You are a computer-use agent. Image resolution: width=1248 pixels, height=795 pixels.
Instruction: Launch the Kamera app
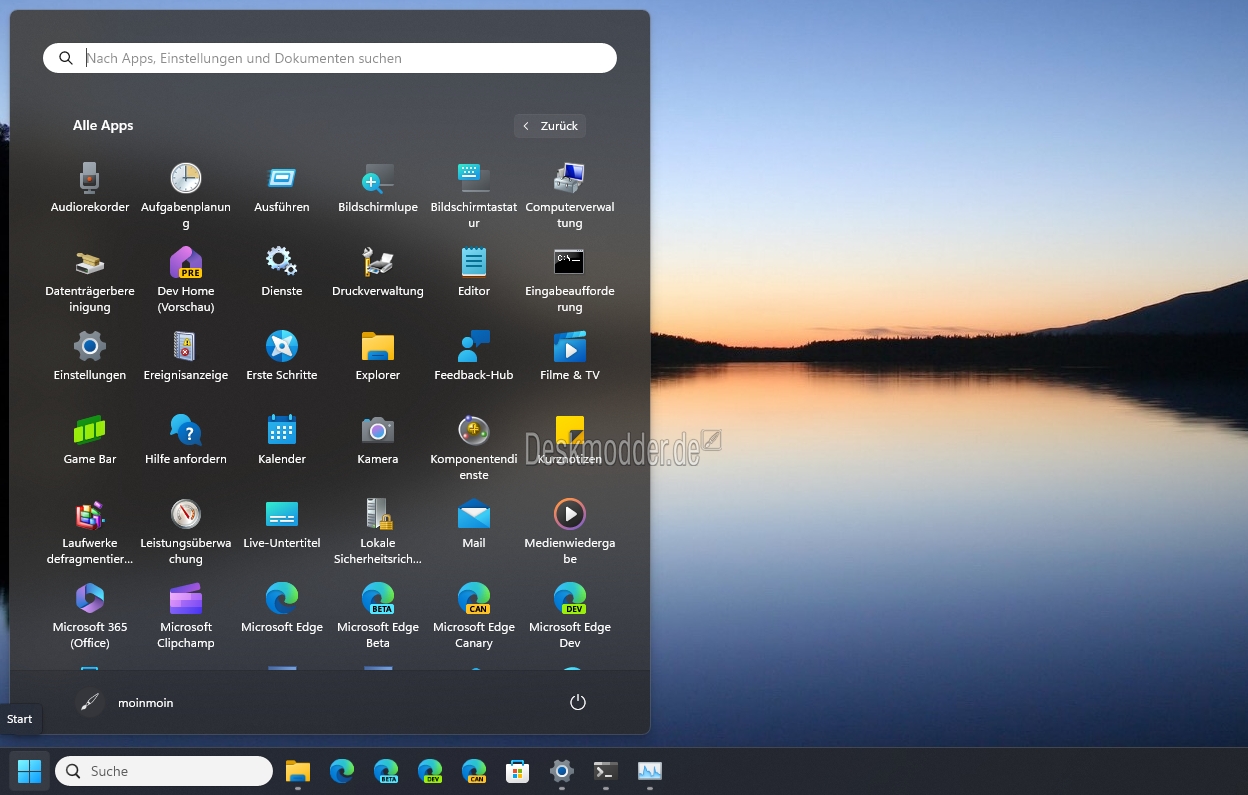tap(378, 440)
